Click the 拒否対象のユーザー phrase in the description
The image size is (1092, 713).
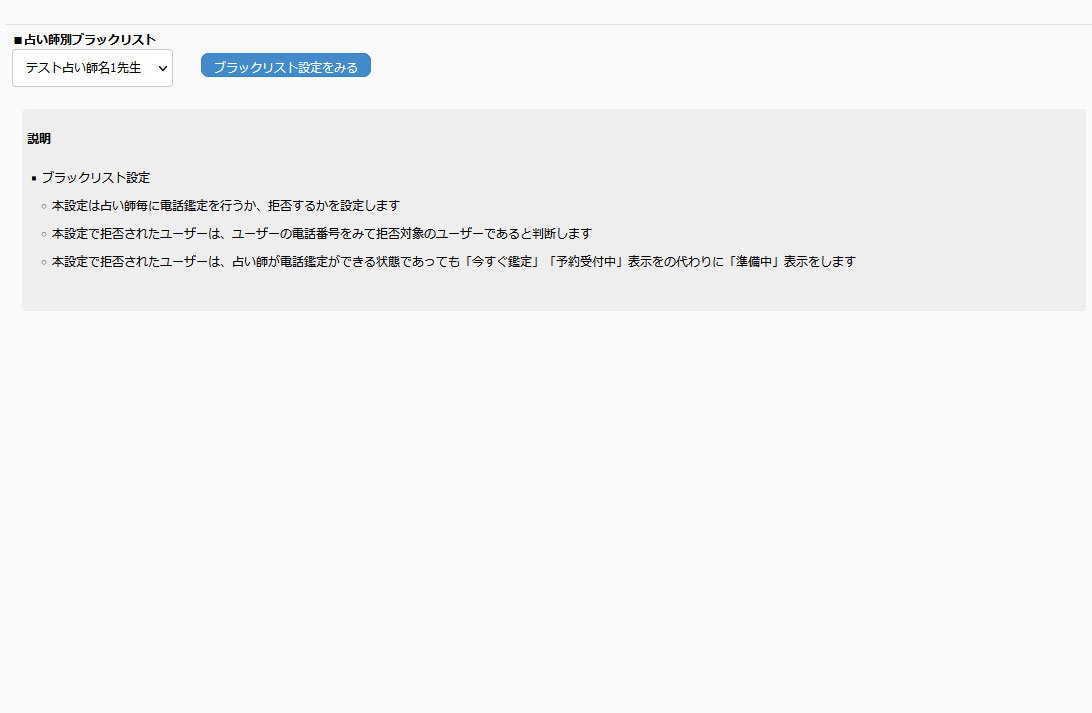431,233
